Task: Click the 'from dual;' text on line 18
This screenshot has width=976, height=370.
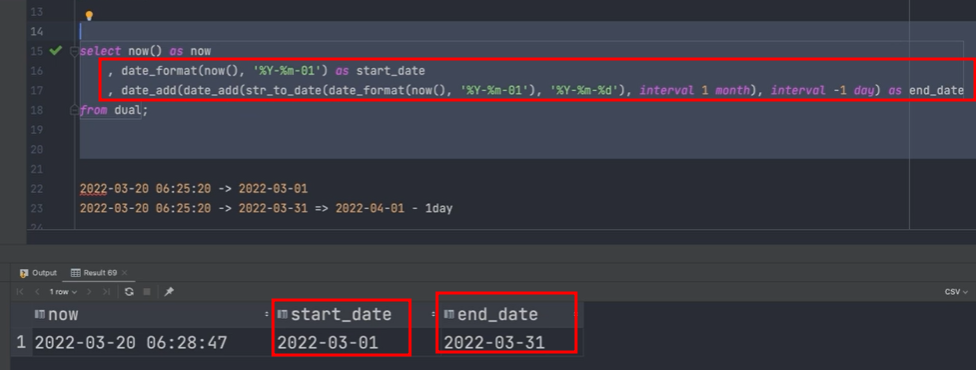Action: coord(114,110)
